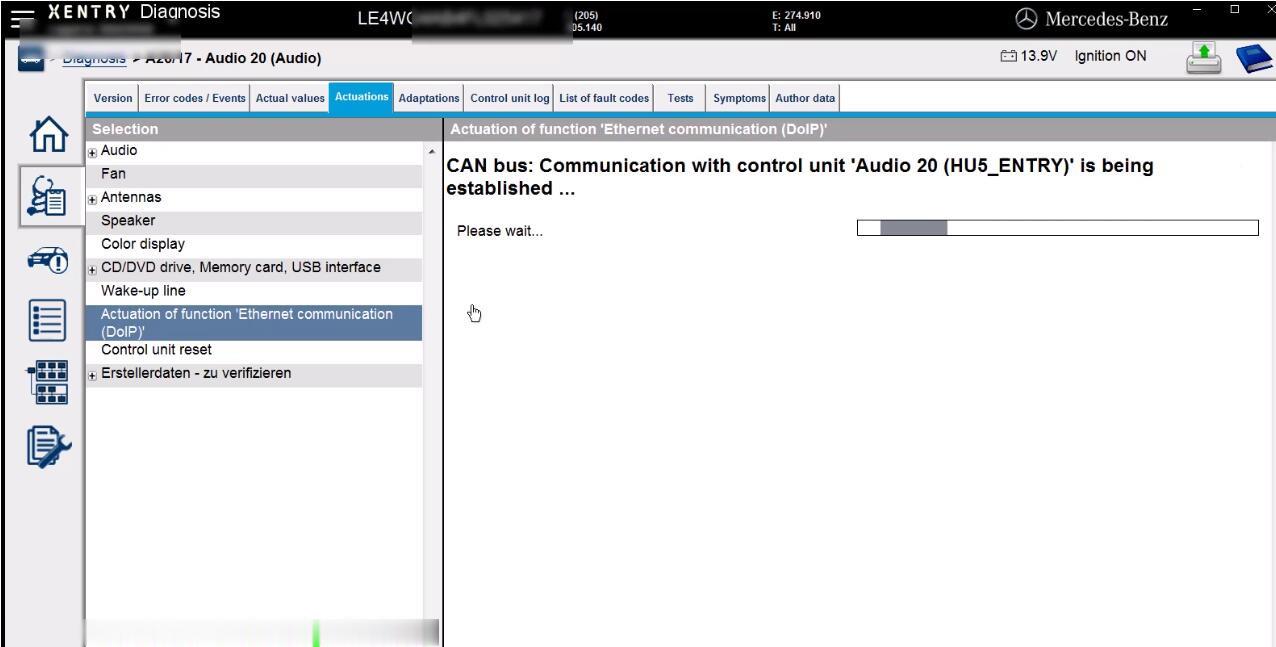Click the 13.9V voltage reading
Viewport: 1276px width, 647px height.
tap(1040, 56)
